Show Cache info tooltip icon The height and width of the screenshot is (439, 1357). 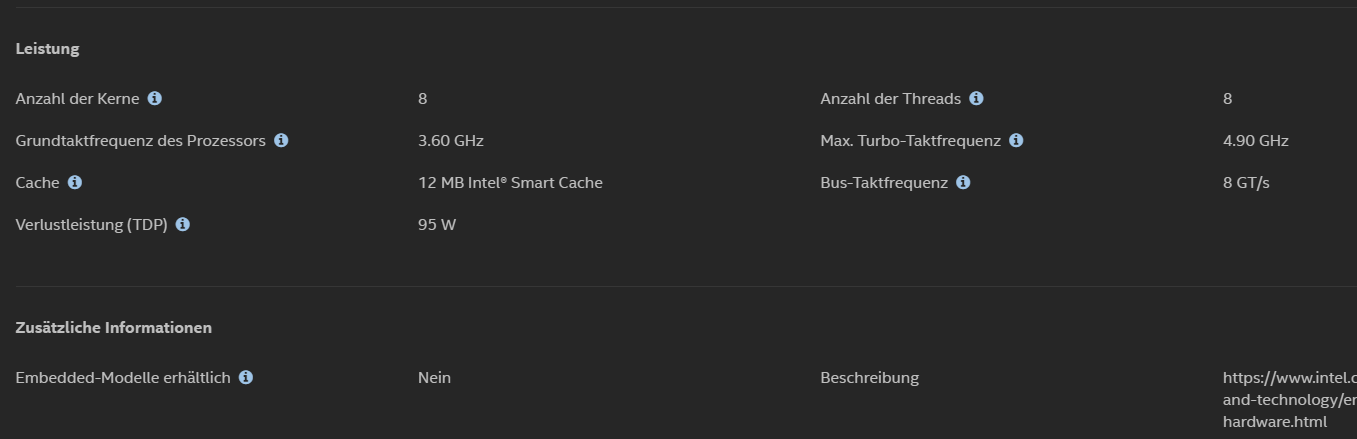point(75,182)
